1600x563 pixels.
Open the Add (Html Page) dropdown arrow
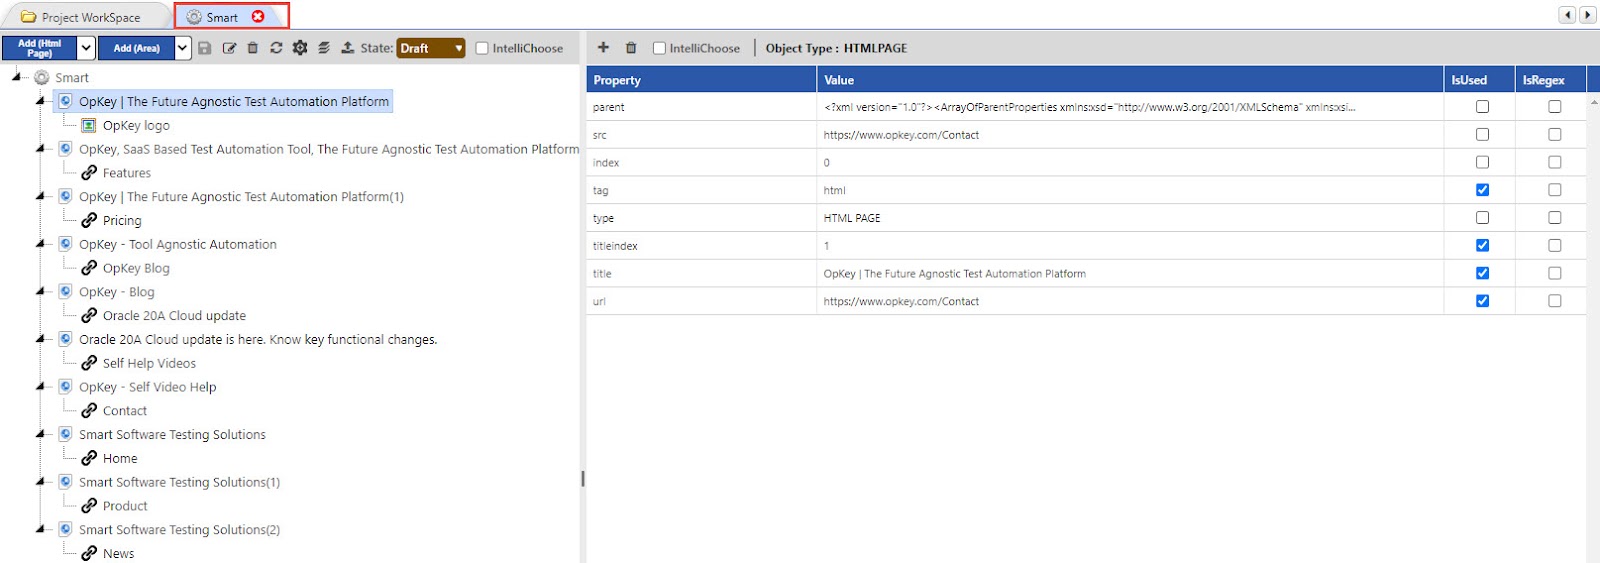pos(86,48)
